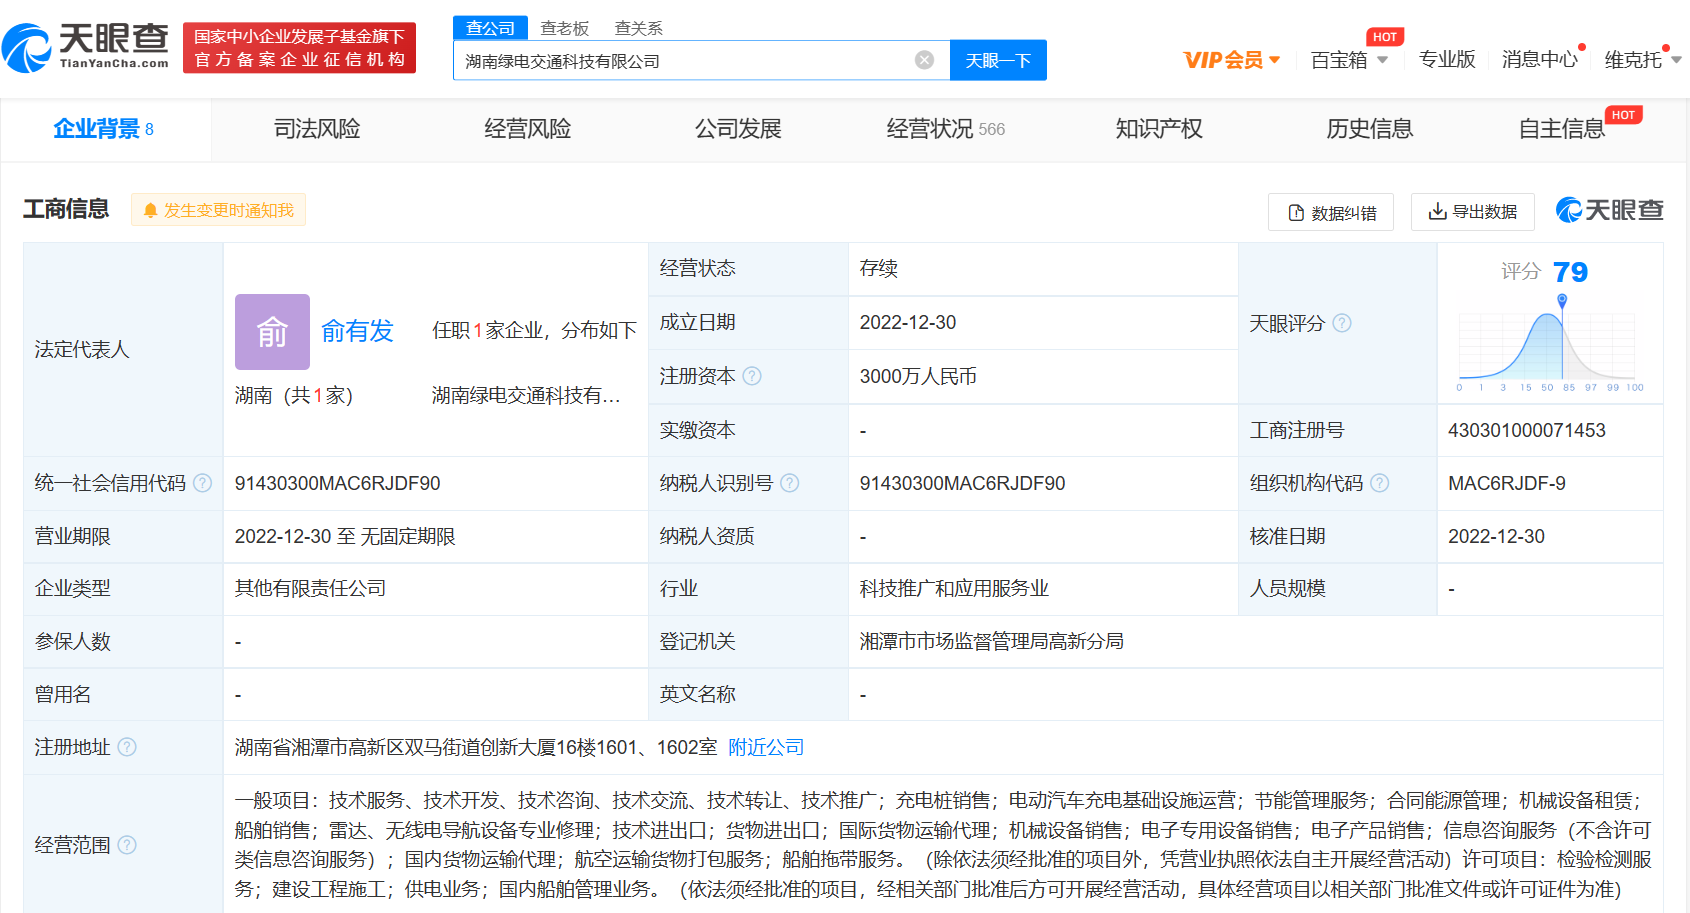The image size is (1690, 913).
Task: Open 湖南绿电交通科技有… company link
Action: (526, 395)
